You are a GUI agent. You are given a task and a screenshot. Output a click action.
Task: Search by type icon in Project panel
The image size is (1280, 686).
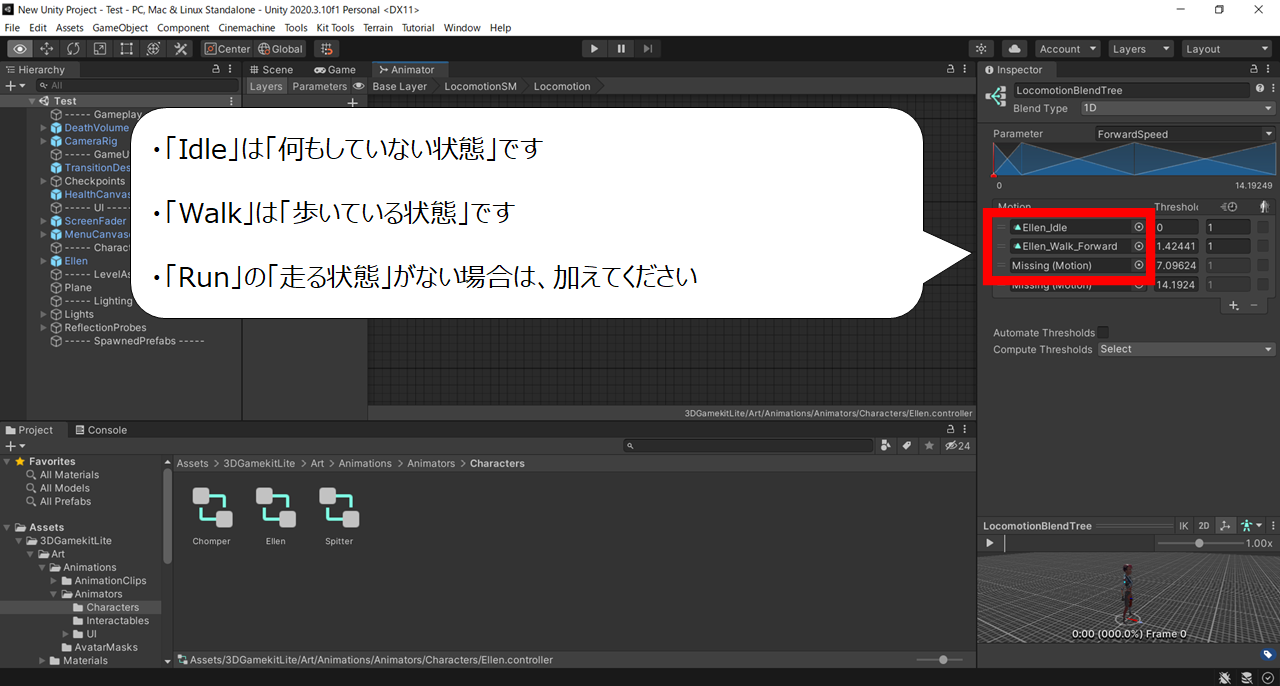pyautogui.click(x=886, y=446)
